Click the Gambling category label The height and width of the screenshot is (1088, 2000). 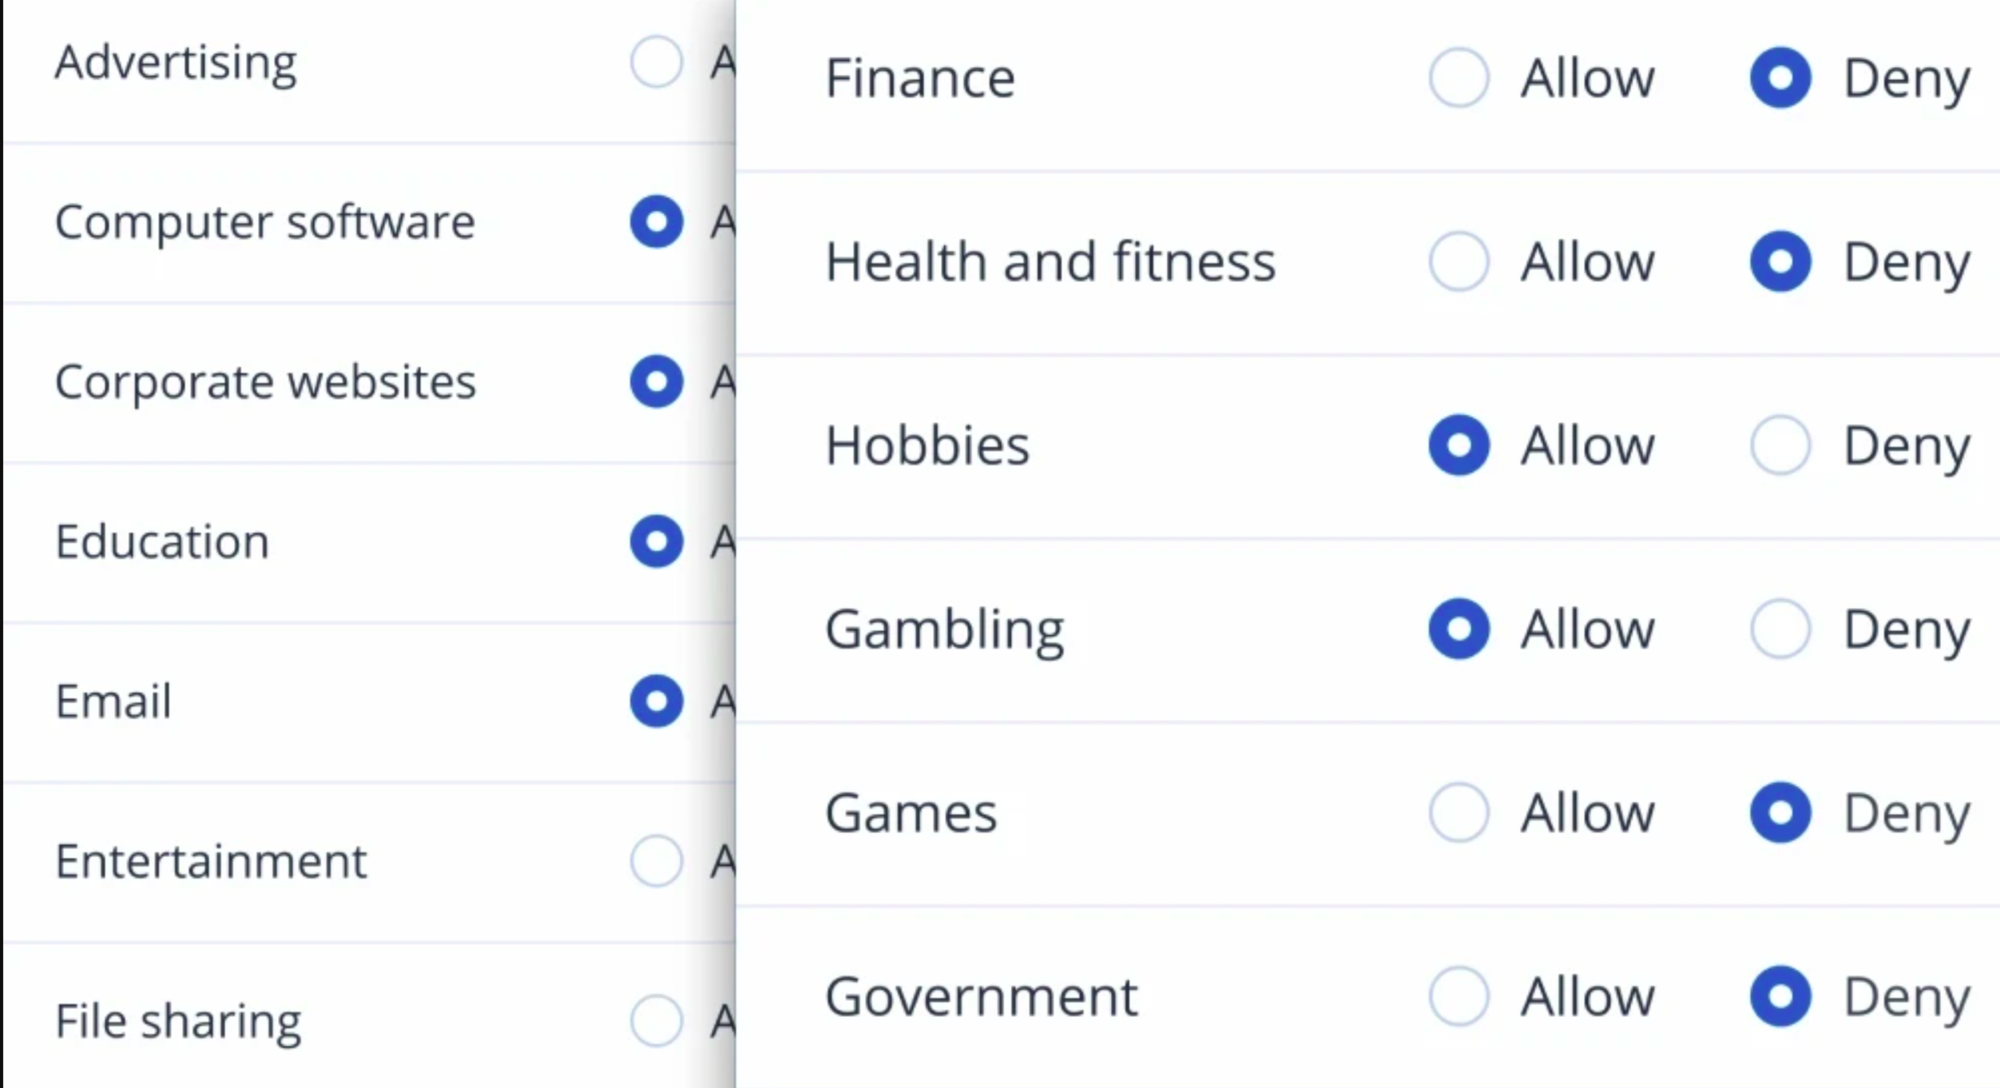(x=944, y=630)
